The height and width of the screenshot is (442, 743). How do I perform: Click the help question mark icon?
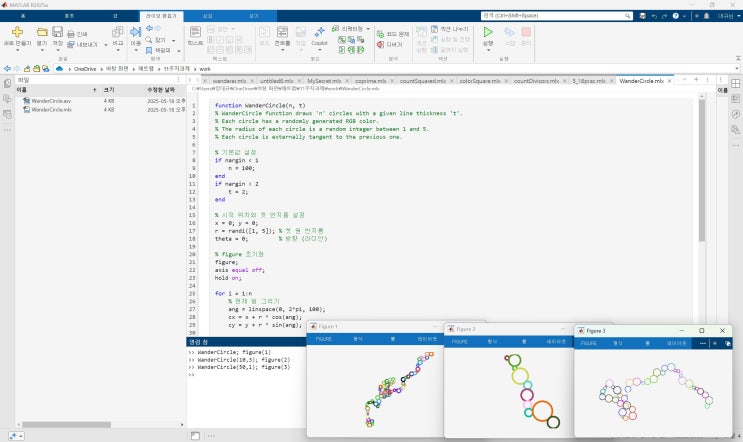click(x=676, y=16)
